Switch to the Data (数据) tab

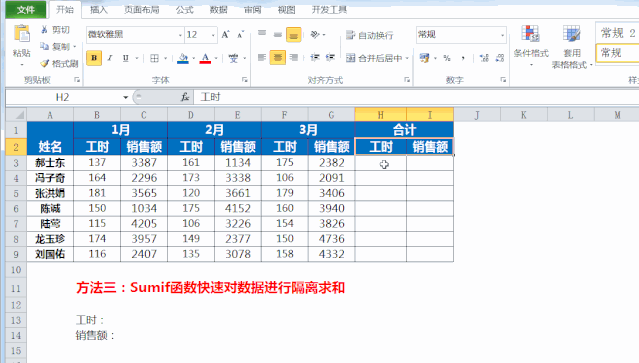(218, 9)
